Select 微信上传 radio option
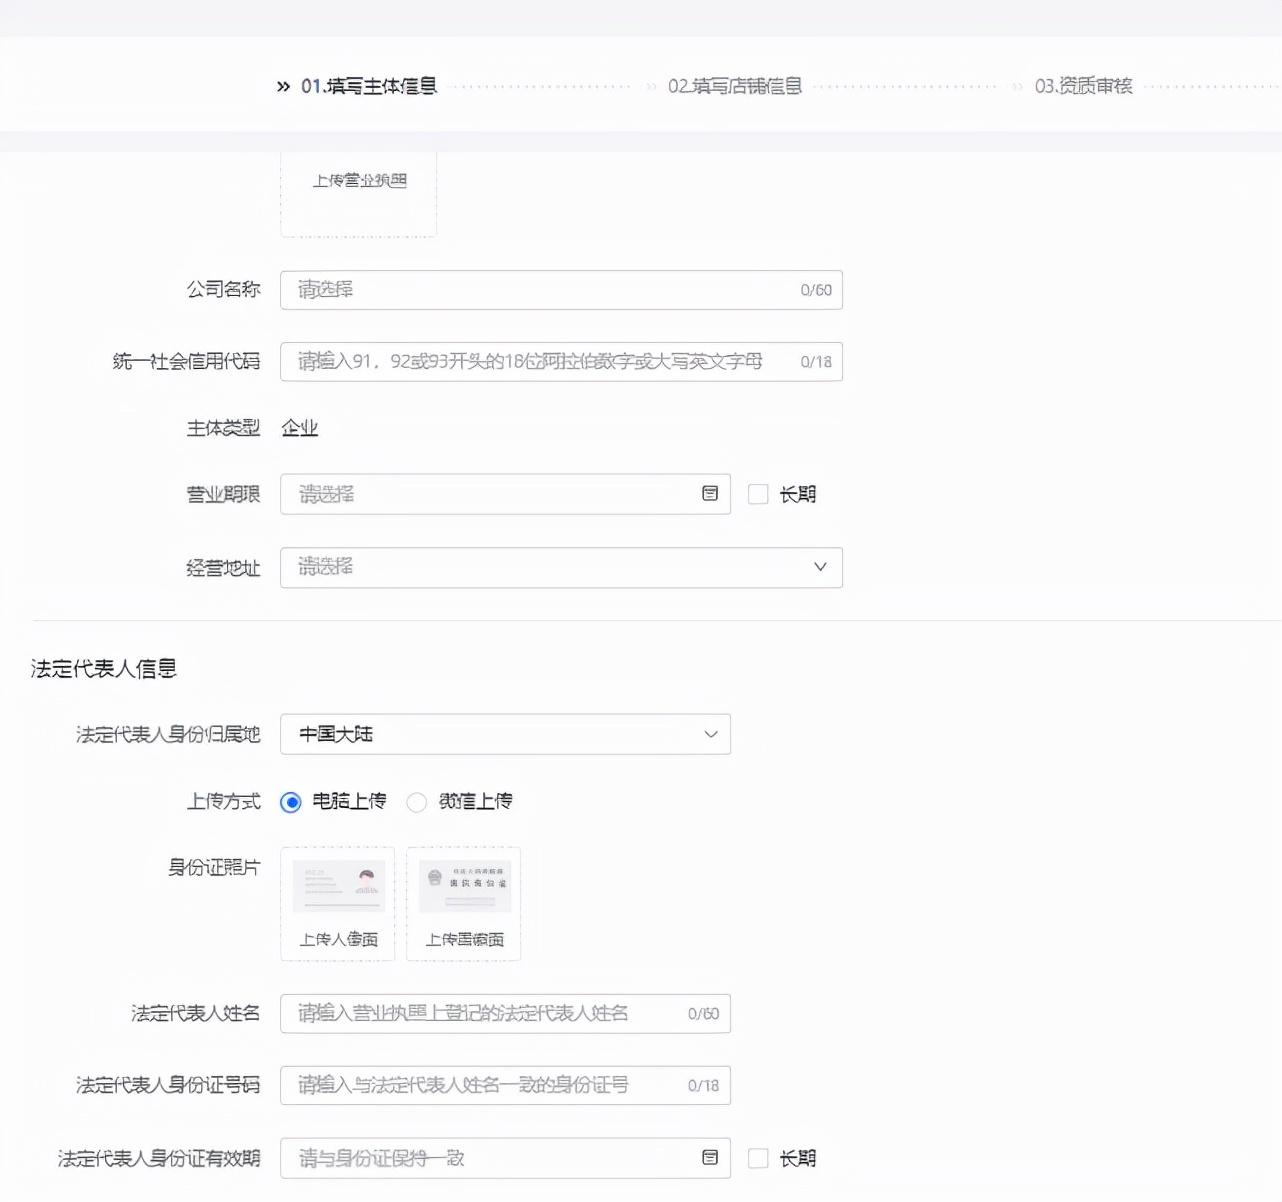This screenshot has width=1282, height=1202. [417, 802]
